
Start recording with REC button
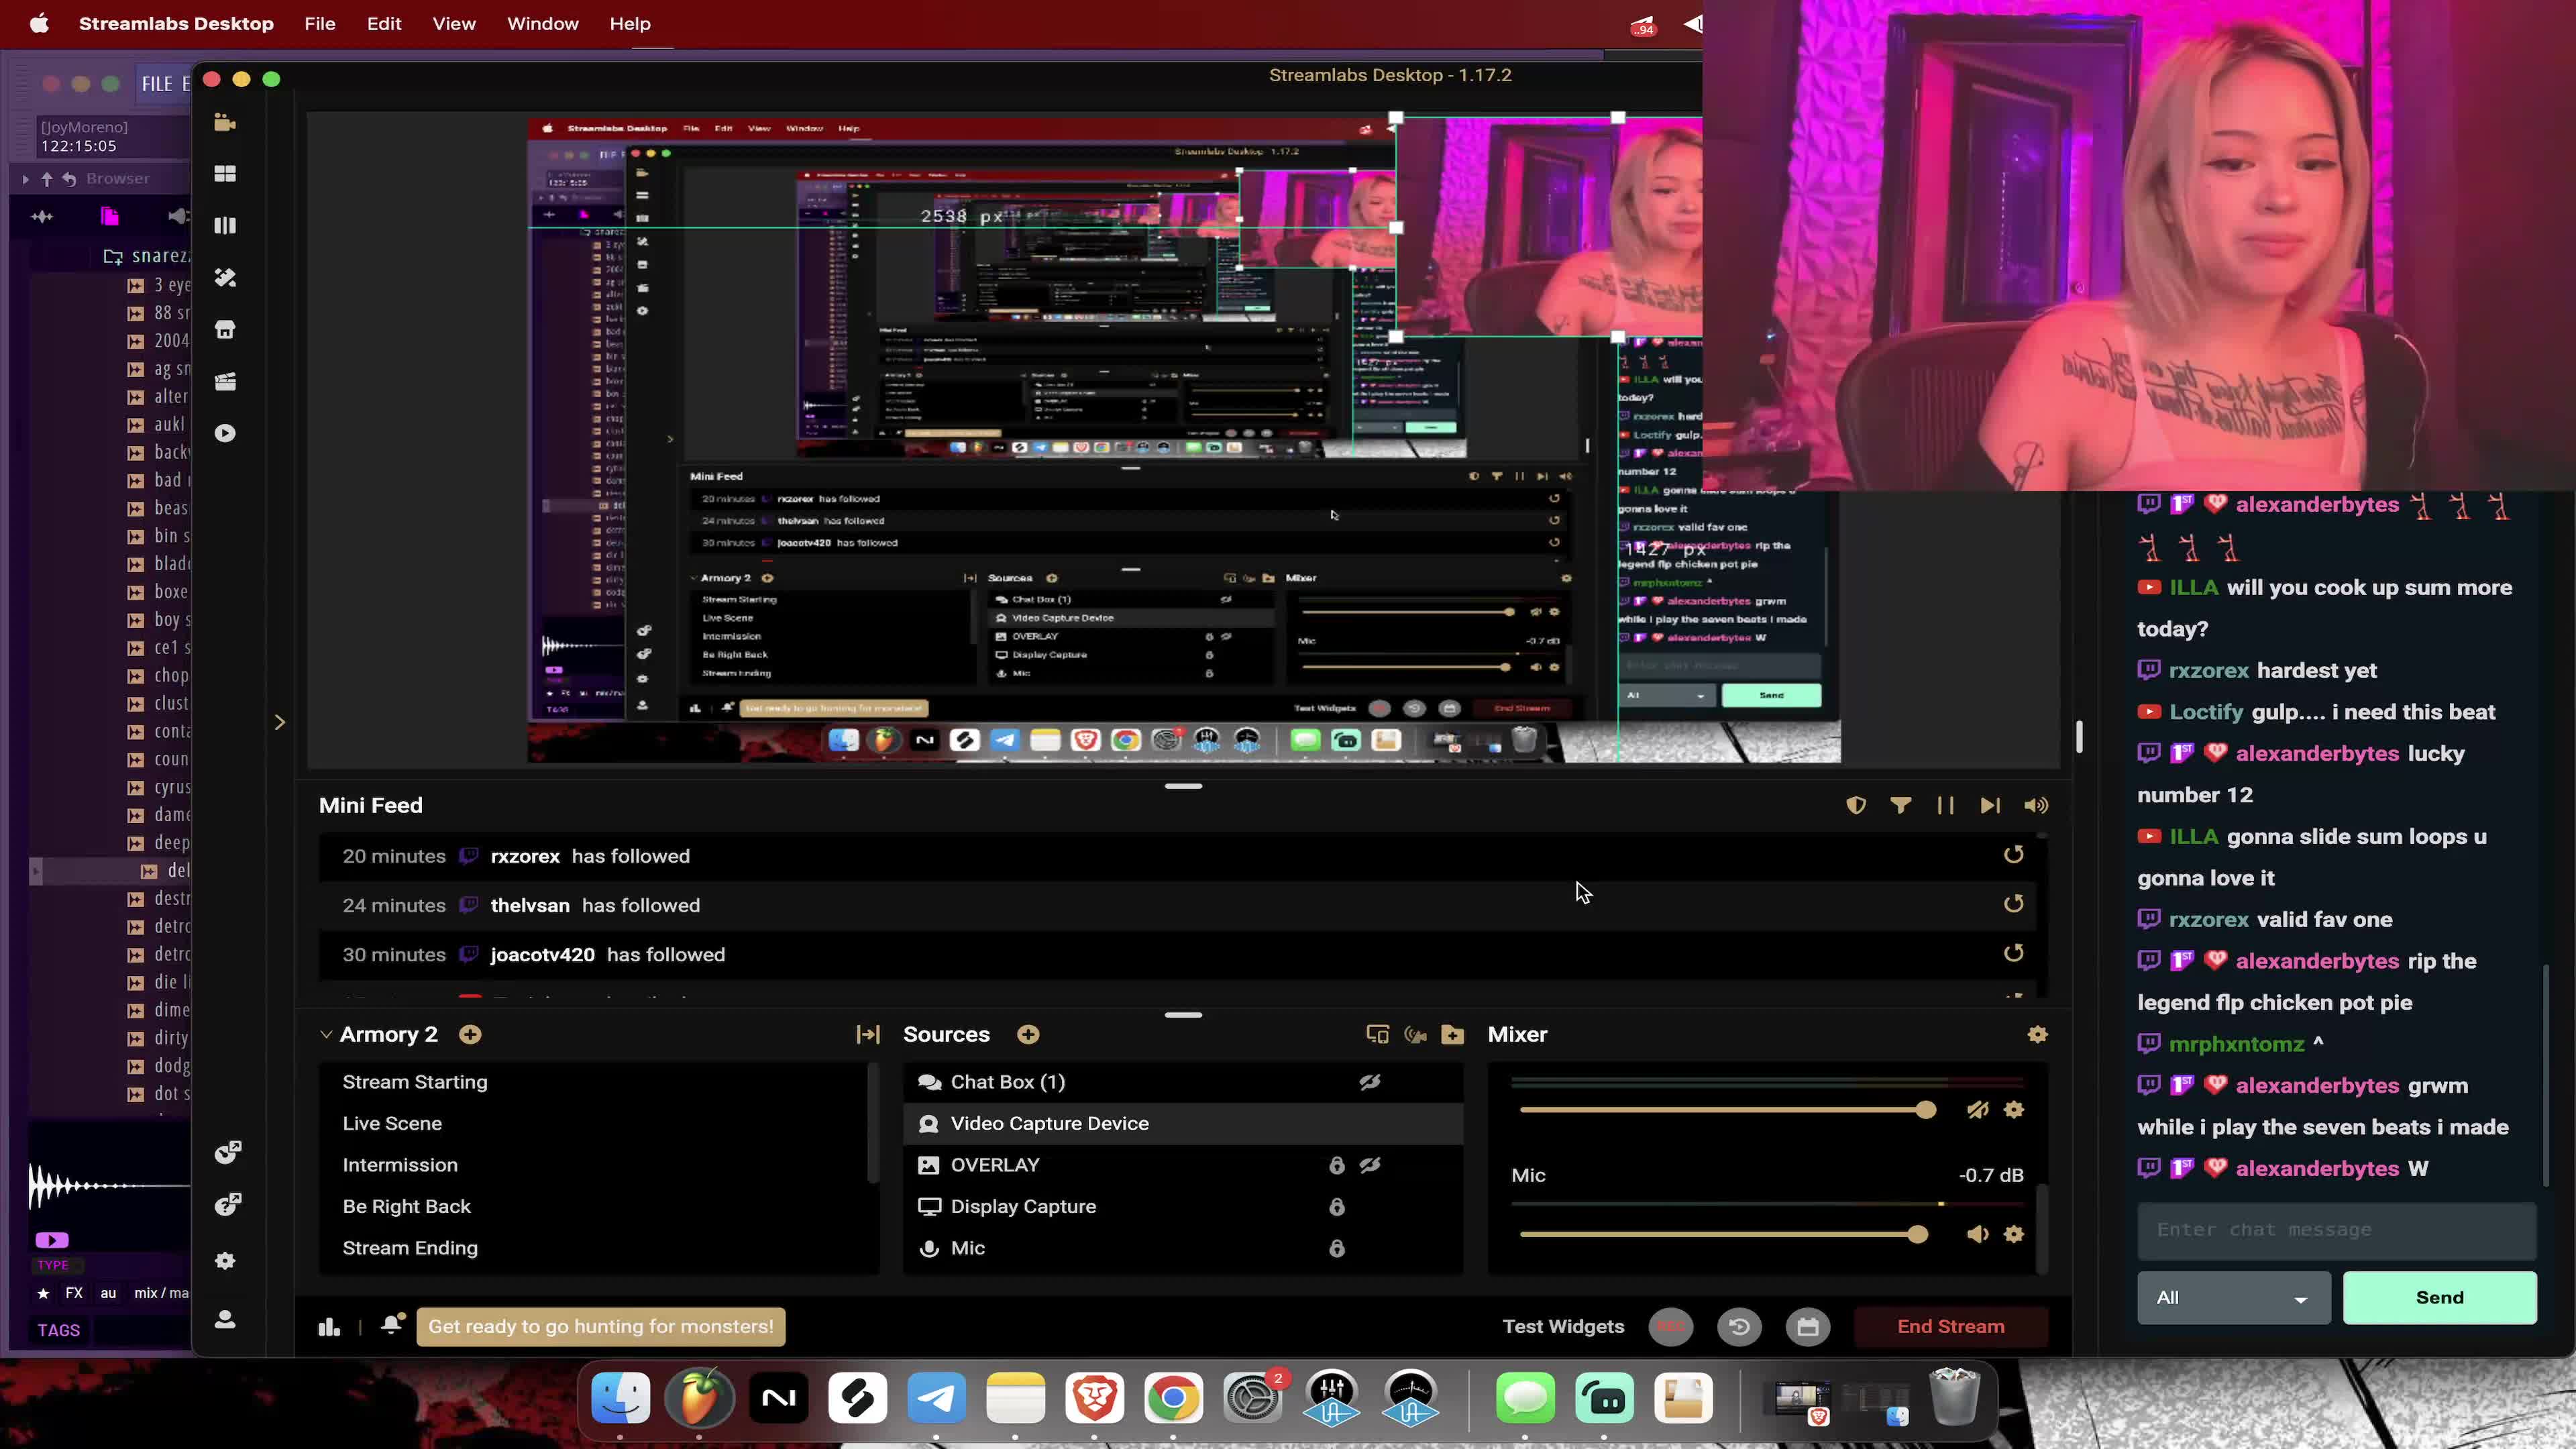point(1671,1327)
